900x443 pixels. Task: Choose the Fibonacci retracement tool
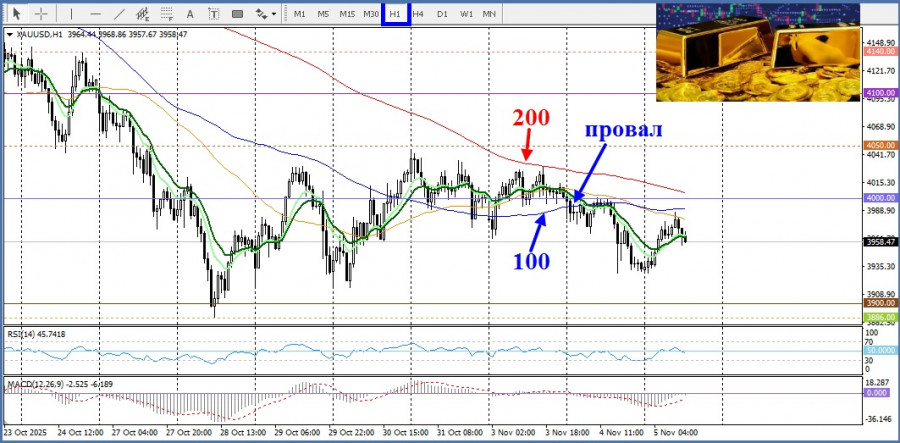click(x=167, y=13)
